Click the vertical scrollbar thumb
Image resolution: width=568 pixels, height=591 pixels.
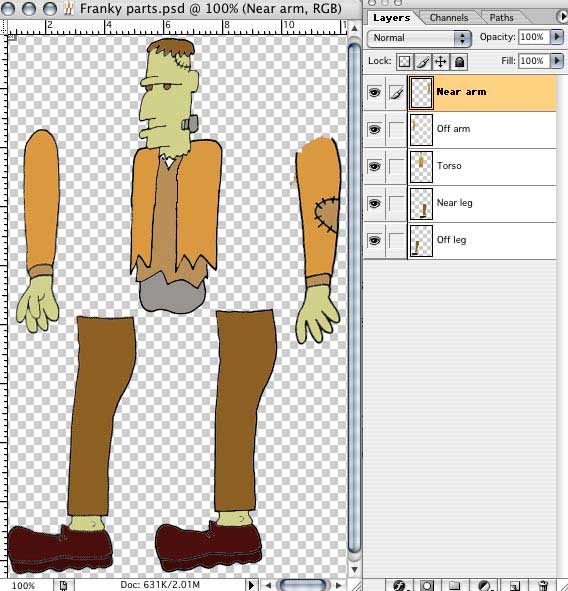coord(354,298)
